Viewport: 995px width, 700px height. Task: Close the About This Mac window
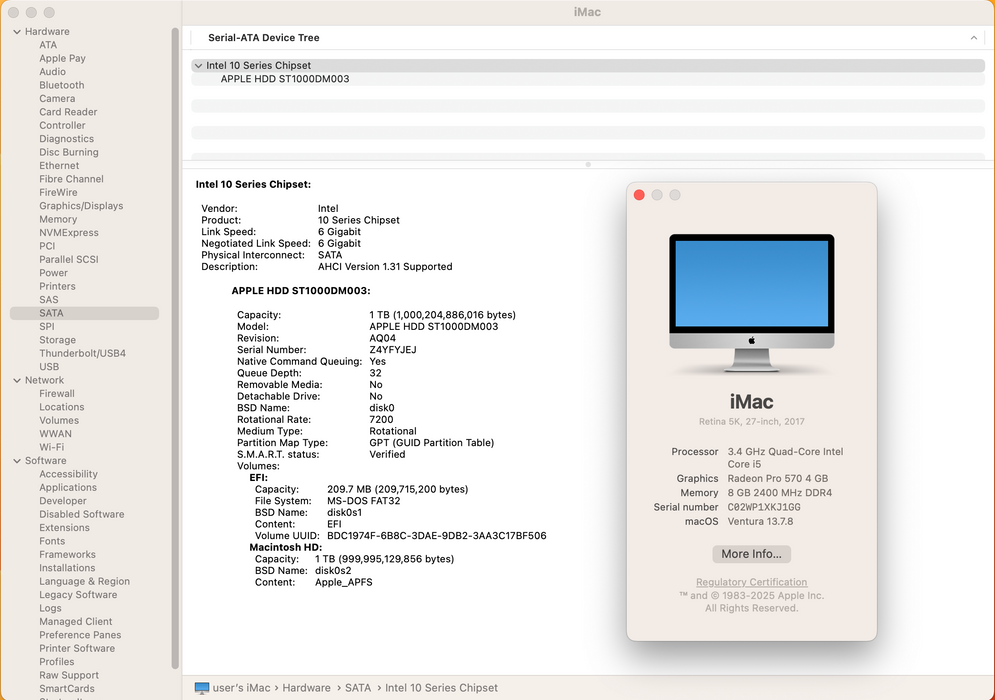(639, 195)
